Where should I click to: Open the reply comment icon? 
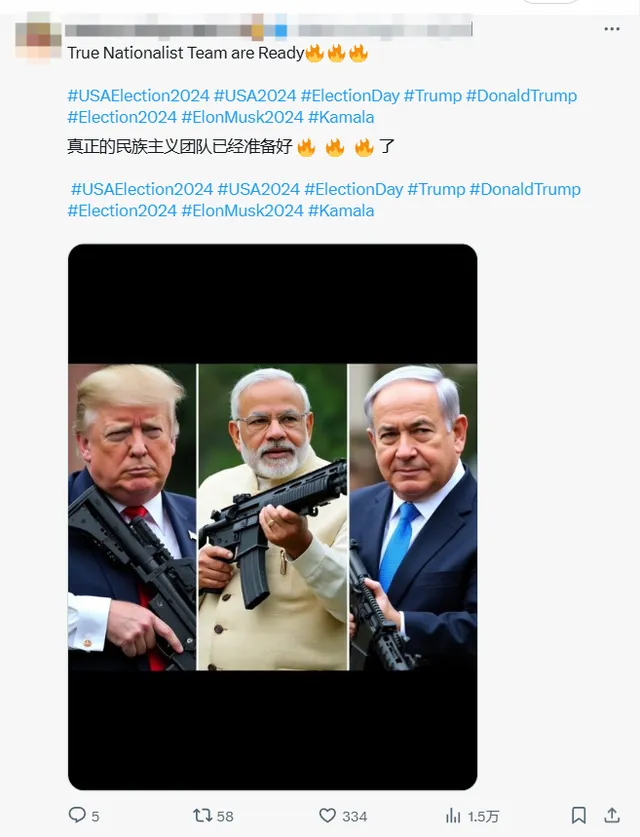(x=77, y=815)
